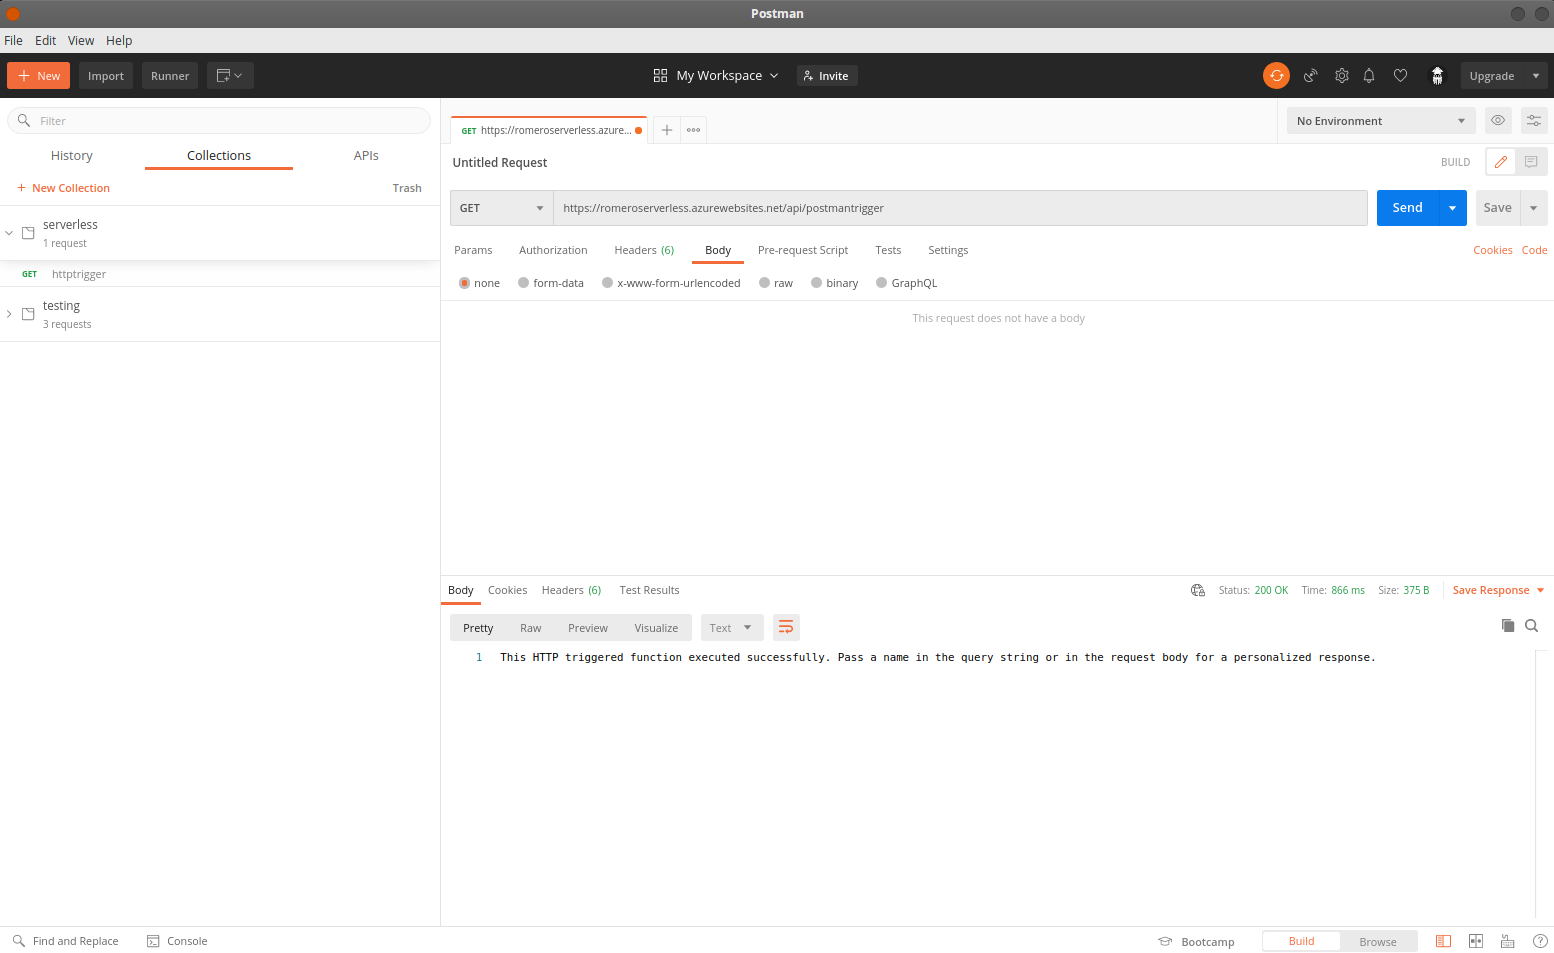Screen dimensions: 1554x953
Task: Click the sync status icon
Action: 1276,76
